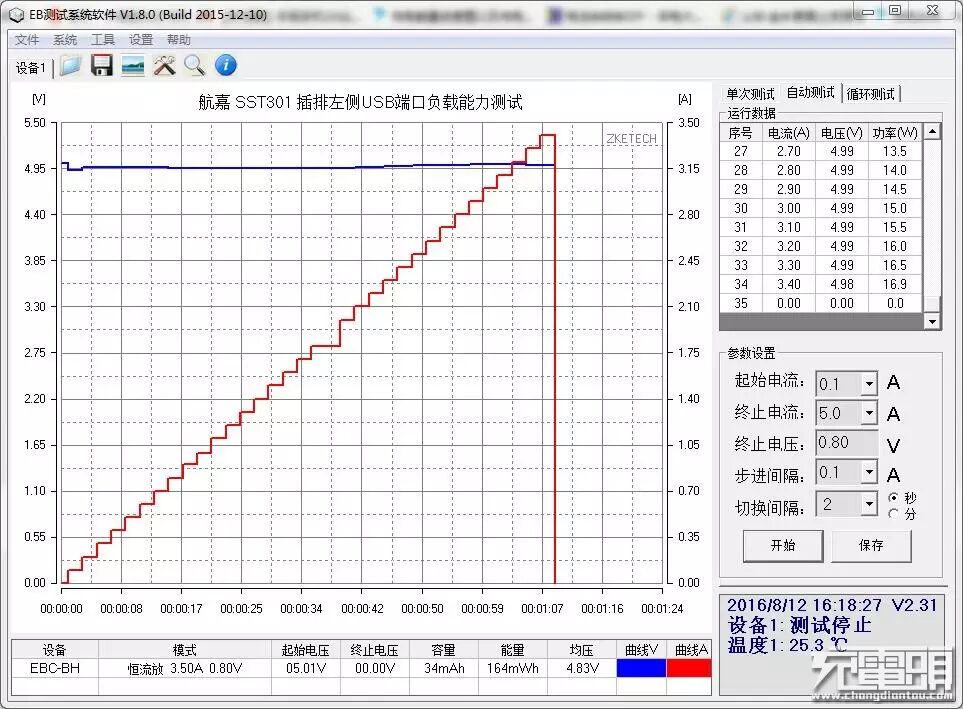Click the red 曲线A color swatch
This screenshot has width=963, height=709.
click(x=688, y=668)
